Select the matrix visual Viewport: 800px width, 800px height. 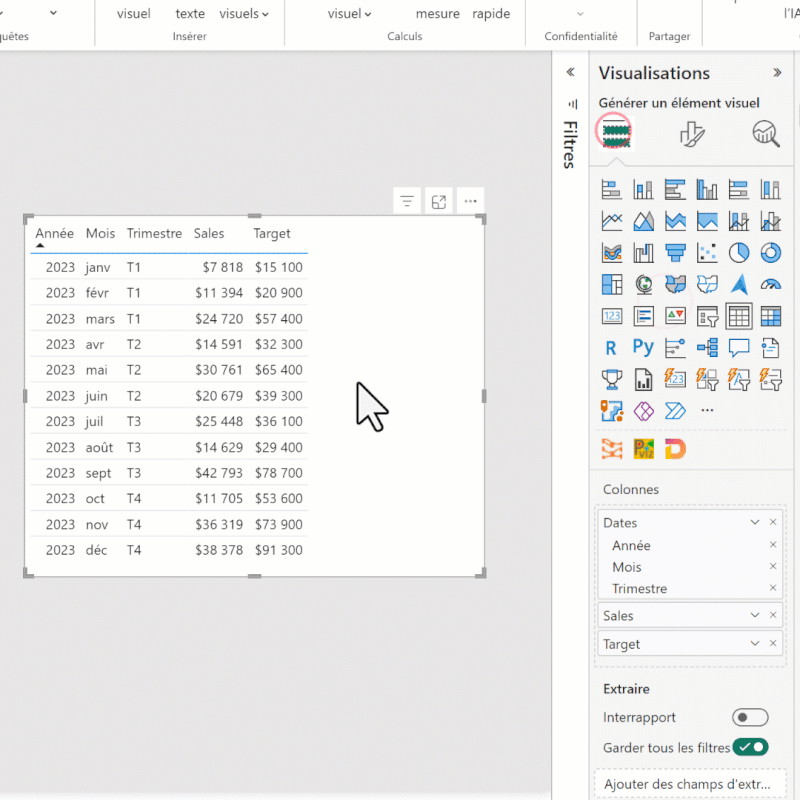[770, 316]
